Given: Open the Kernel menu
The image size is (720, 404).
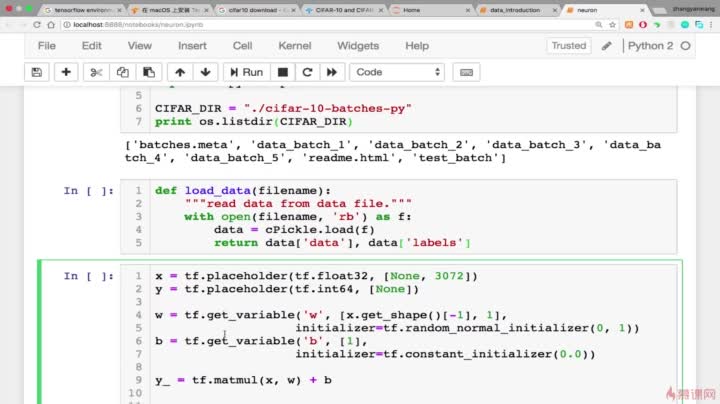Looking at the screenshot, I should pos(295,45).
